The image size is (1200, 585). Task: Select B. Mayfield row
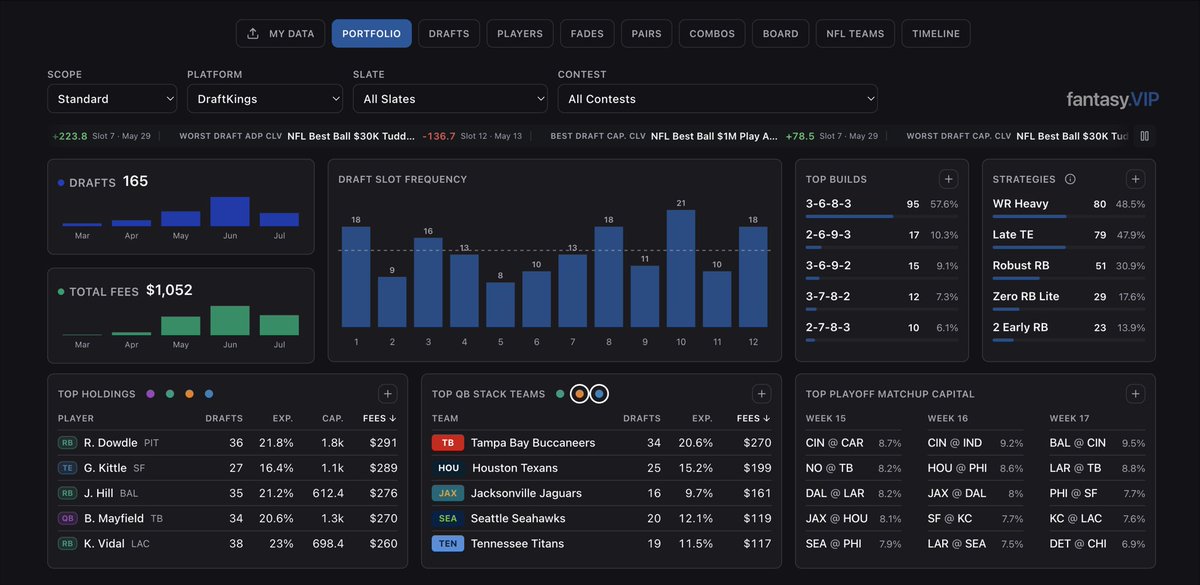(227, 519)
